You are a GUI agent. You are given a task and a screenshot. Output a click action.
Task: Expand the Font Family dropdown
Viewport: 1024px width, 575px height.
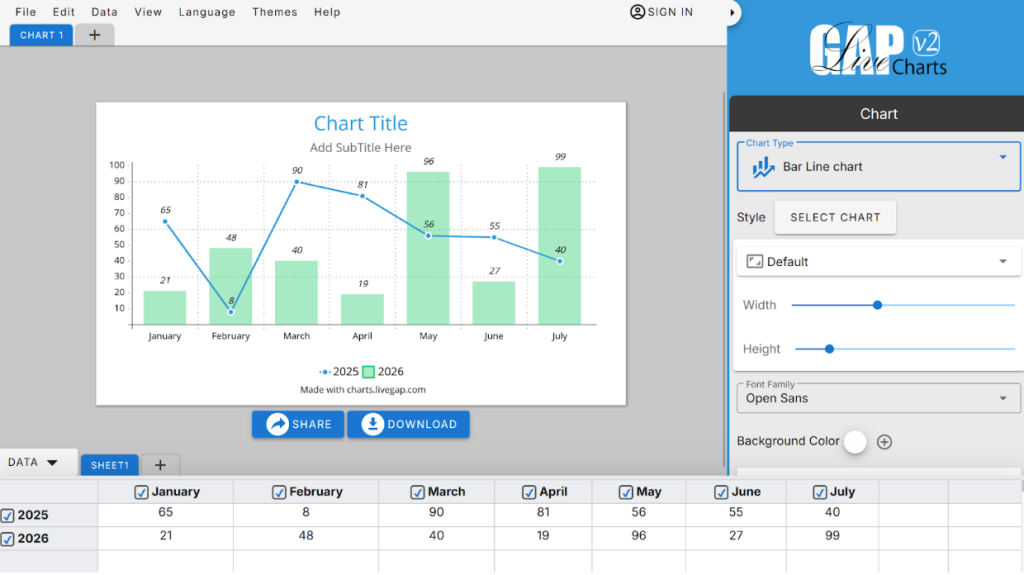[1002, 398]
